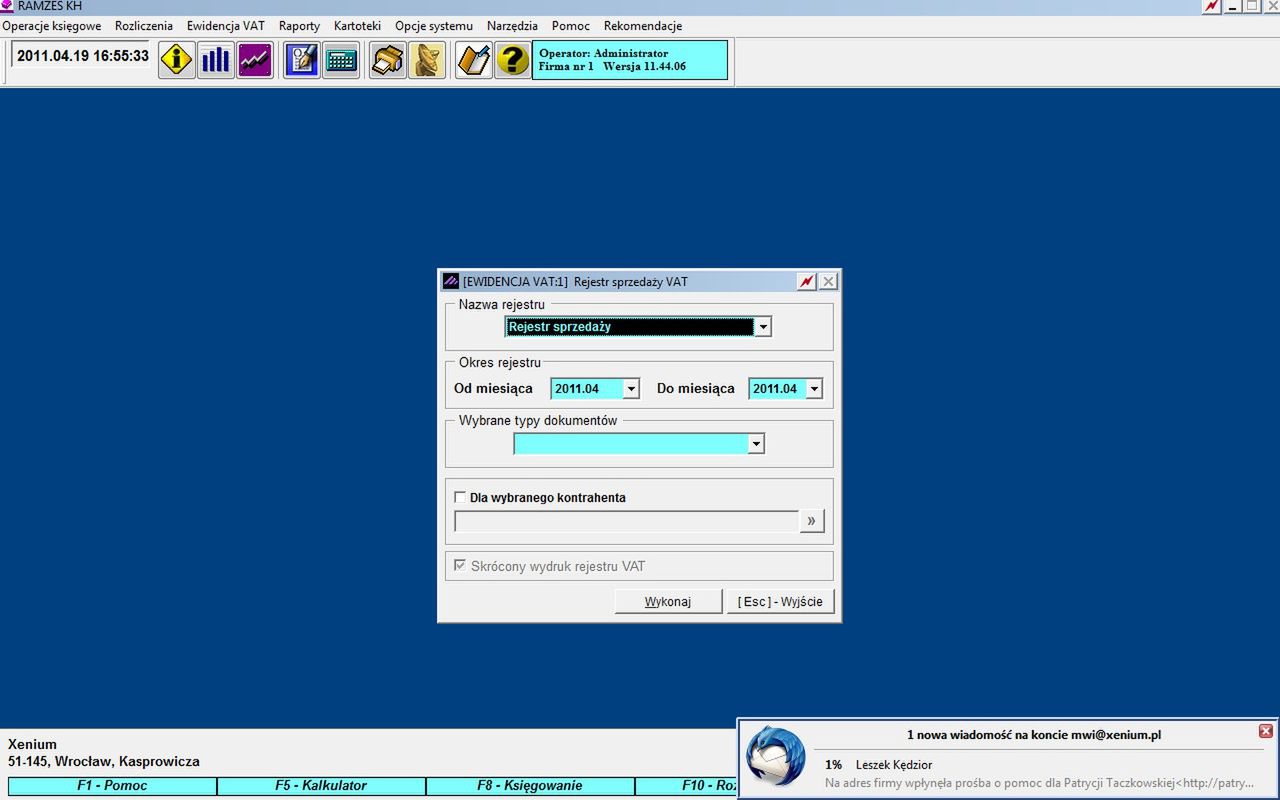Expand 'Wybrane typy dokumentów' dropdown

tap(756, 444)
